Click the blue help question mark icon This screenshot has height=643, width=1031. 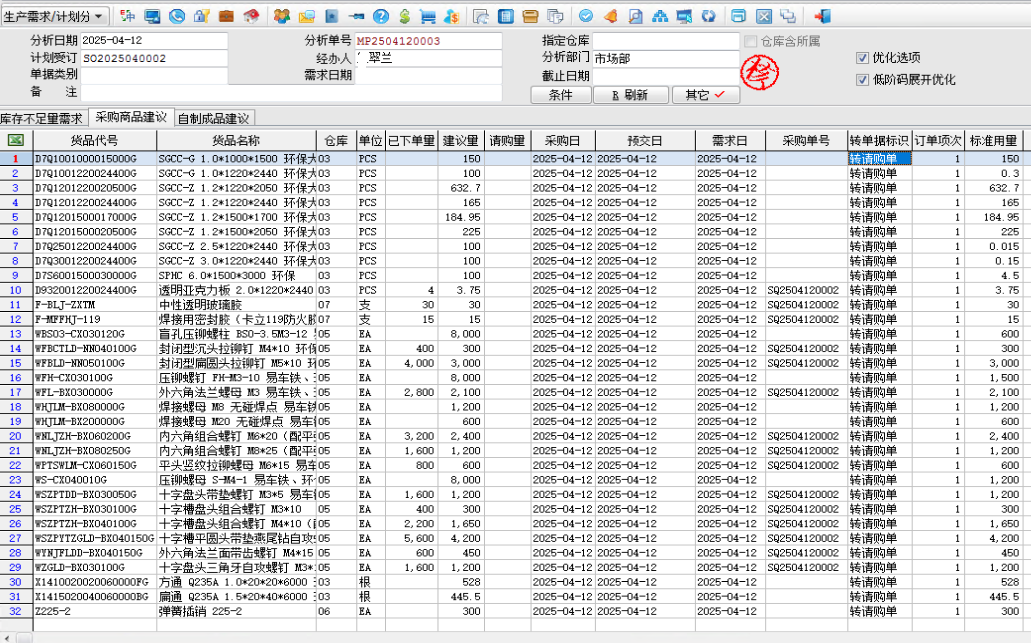[380, 16]
